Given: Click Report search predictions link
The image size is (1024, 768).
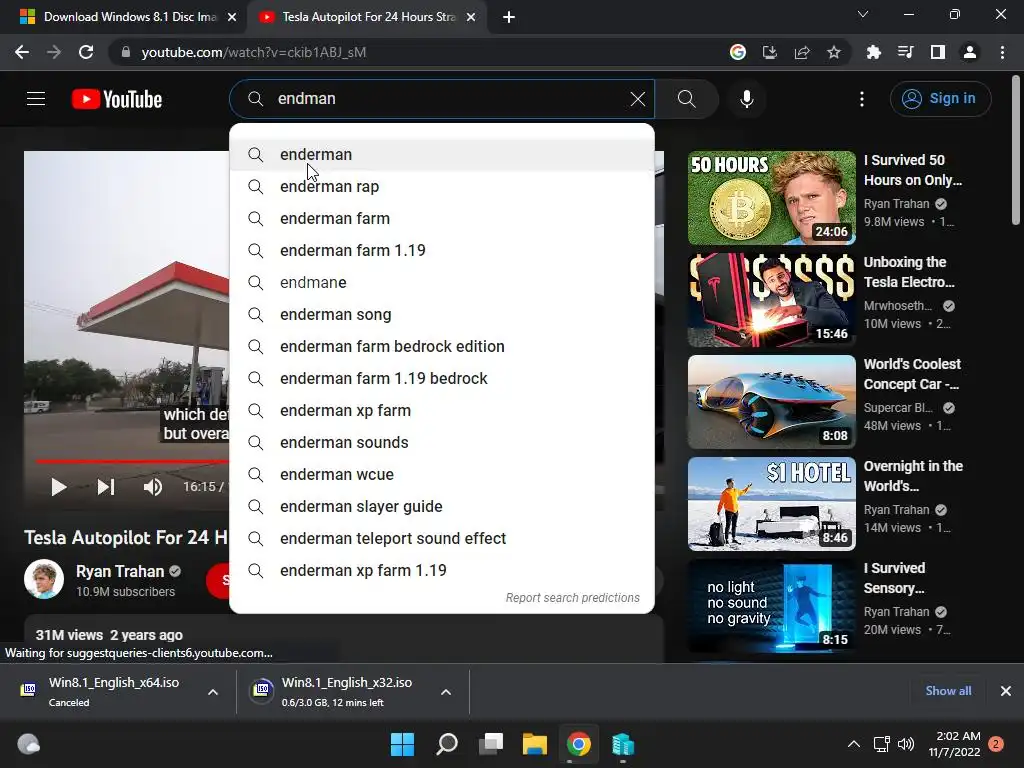Looking at the screenshot, I should pyautogui.click(x=573, y=598).
